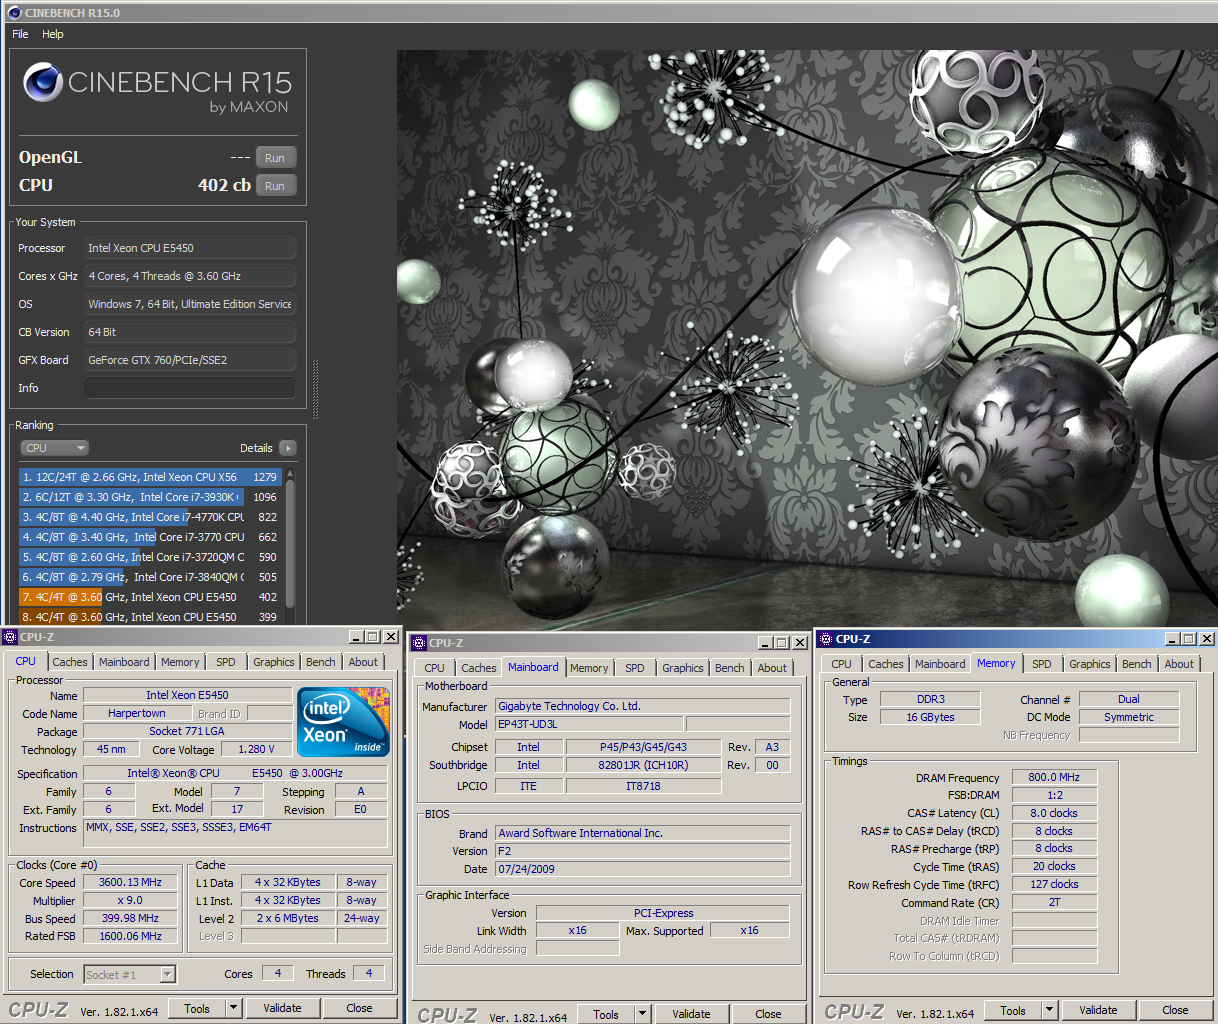Click memory size 16 GBytes value

[930, 717]
